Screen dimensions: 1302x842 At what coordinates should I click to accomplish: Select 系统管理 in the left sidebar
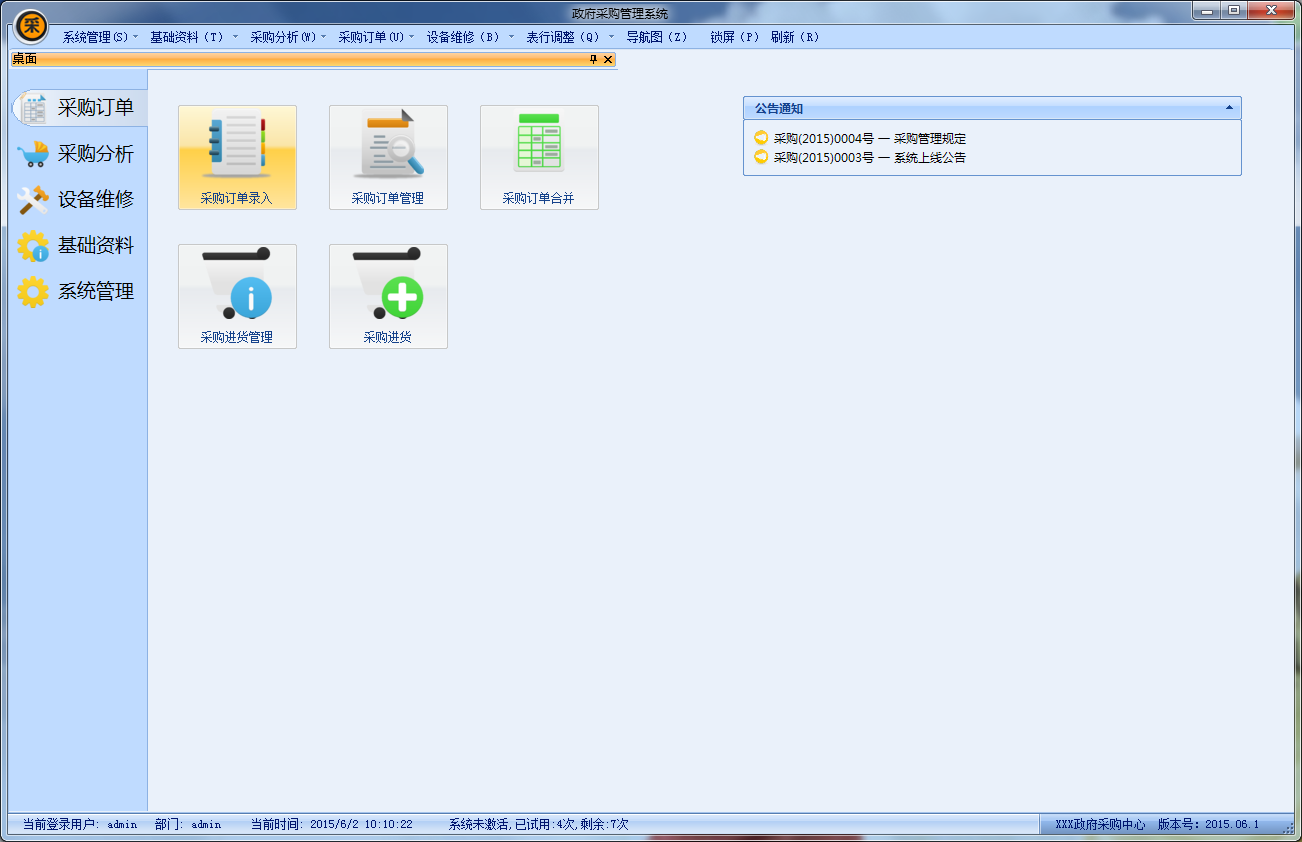(x=78, y=292)
